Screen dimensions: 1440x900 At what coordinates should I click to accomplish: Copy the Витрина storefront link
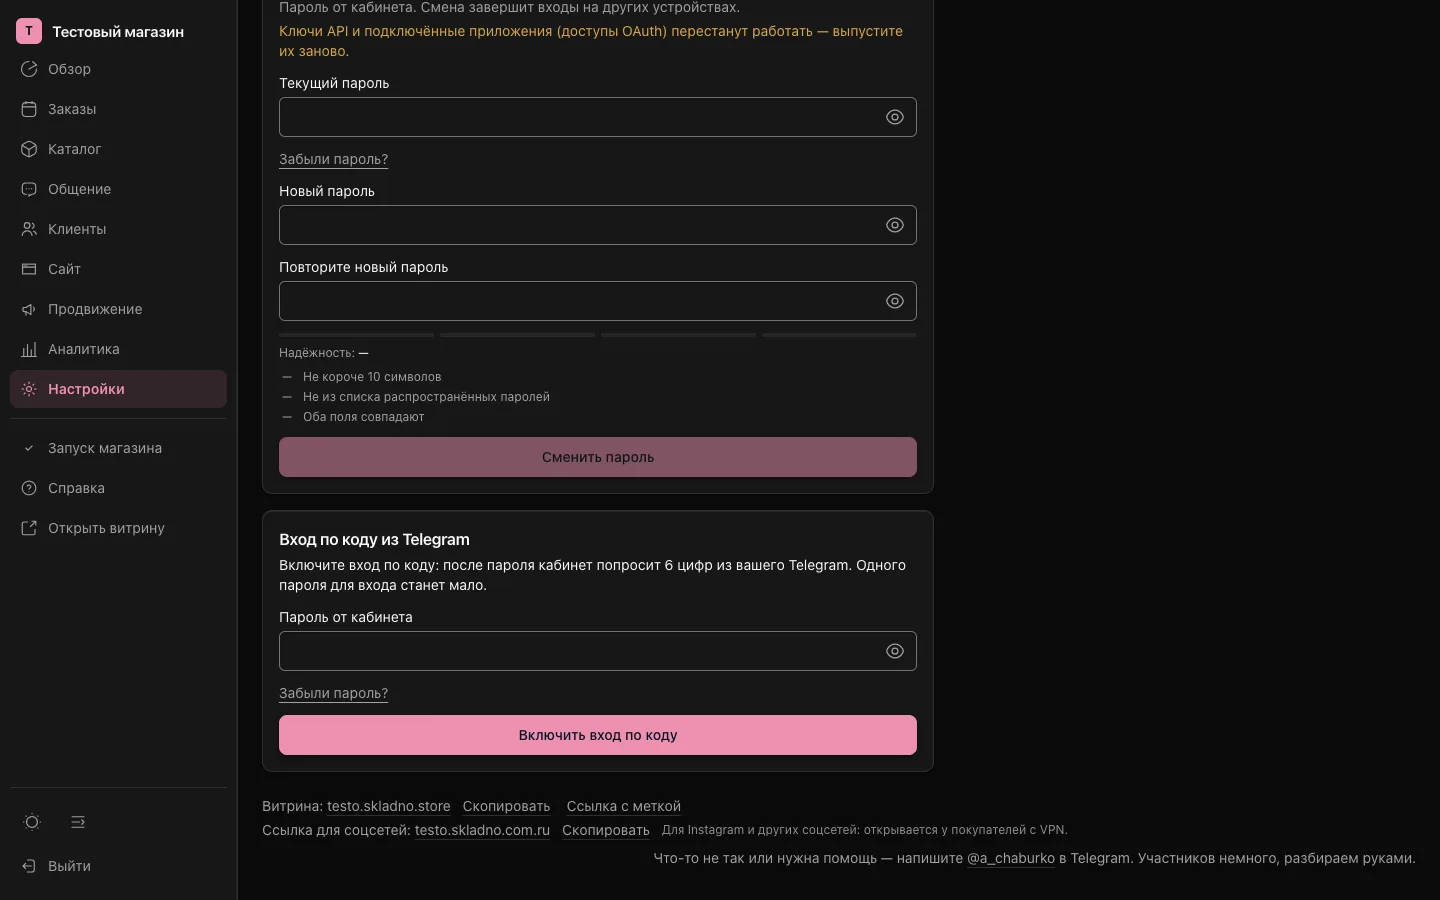(506, 806)
